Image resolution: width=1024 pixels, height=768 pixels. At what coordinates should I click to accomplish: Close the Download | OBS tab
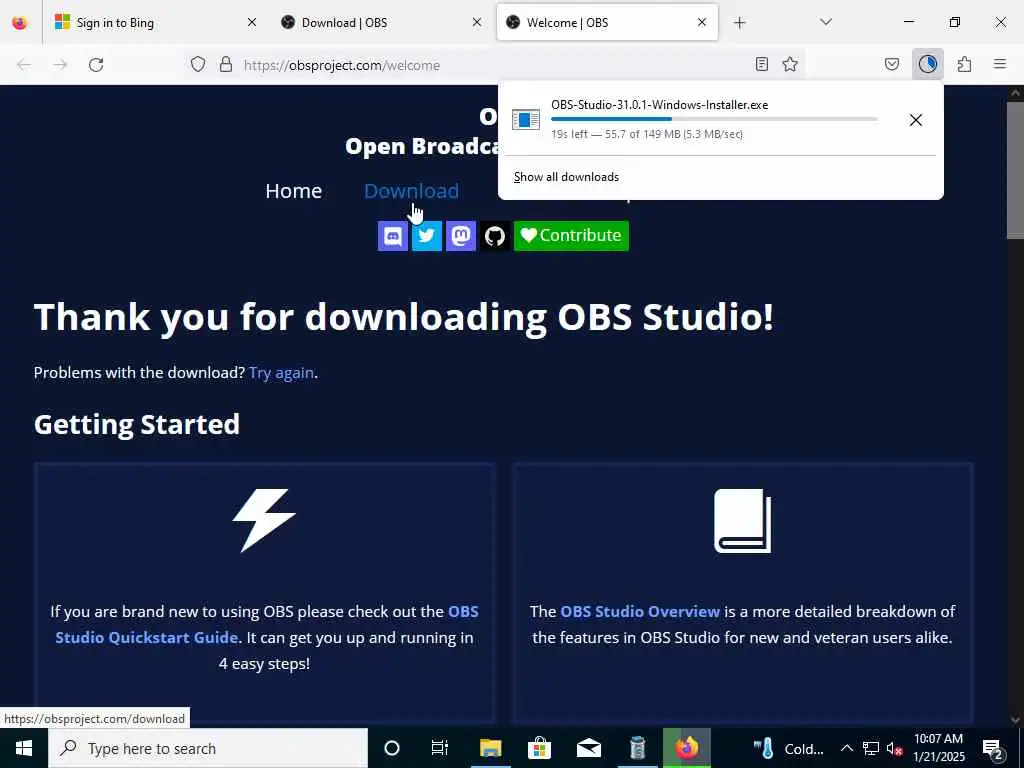tap(477, 23)
